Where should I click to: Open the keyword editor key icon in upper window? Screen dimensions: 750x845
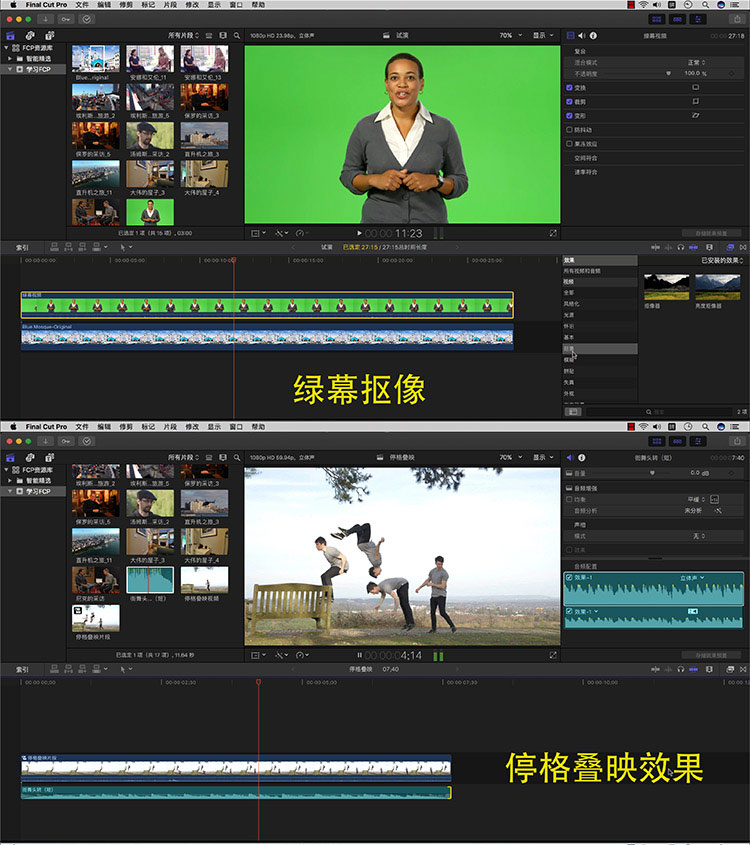point(66,19)
